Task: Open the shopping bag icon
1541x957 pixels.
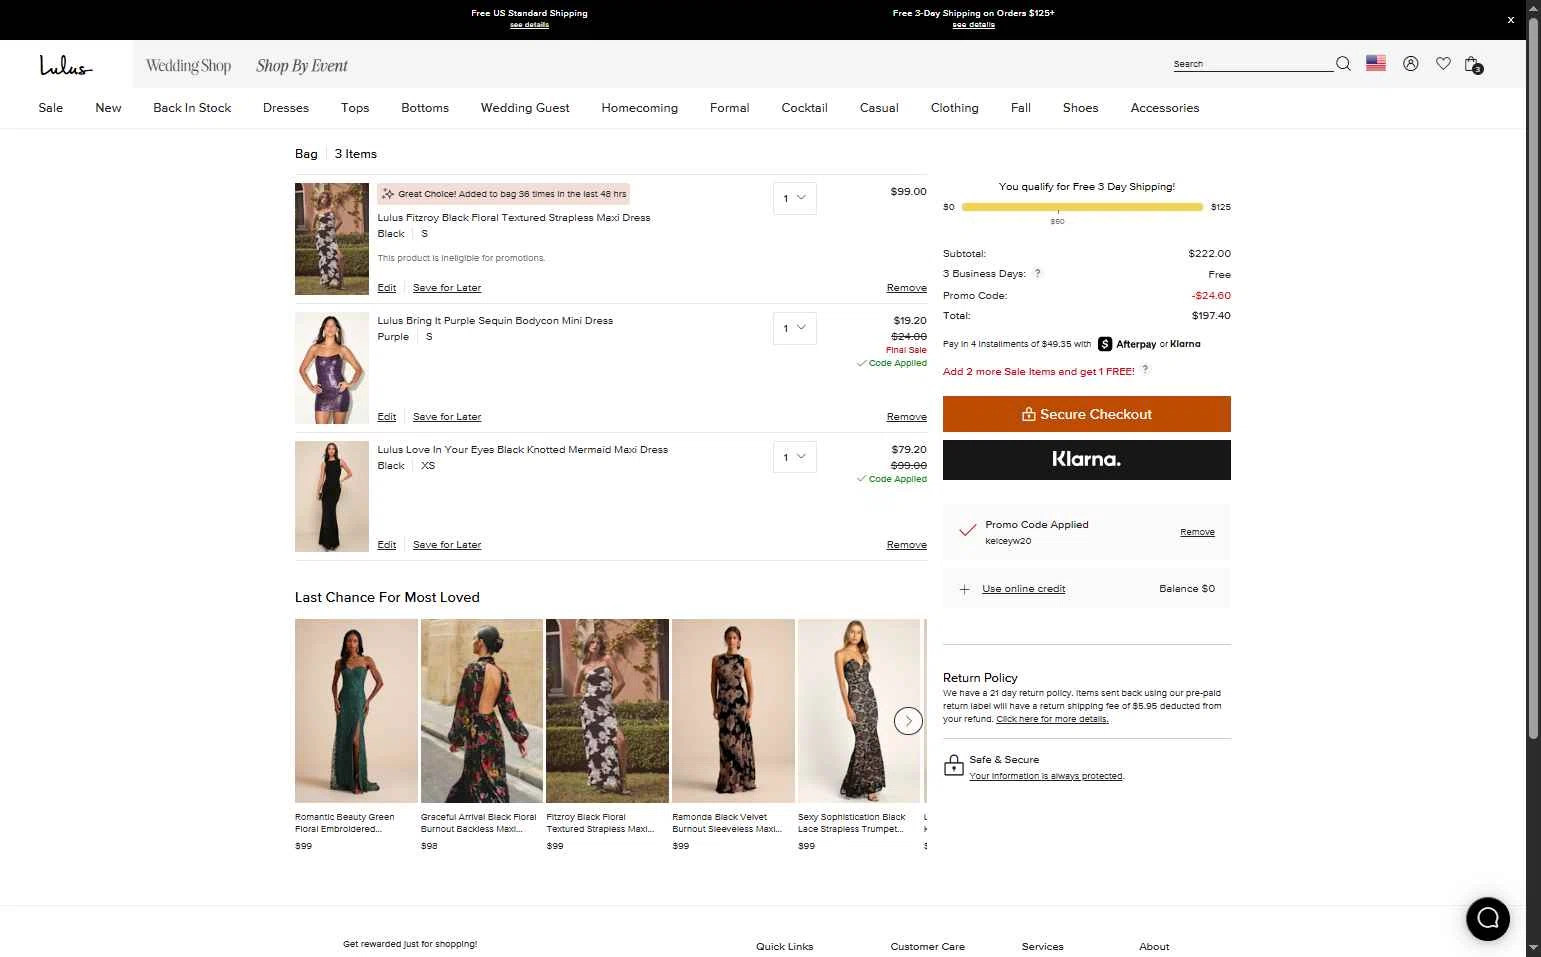Action: pos(1472,65)
